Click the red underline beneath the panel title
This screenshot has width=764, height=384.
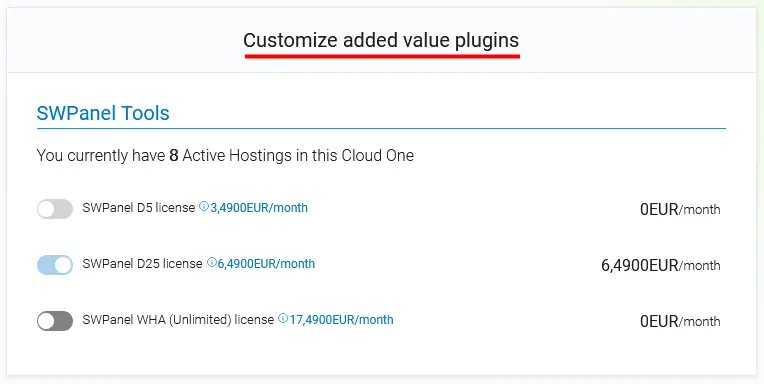[x=382, y=57]
